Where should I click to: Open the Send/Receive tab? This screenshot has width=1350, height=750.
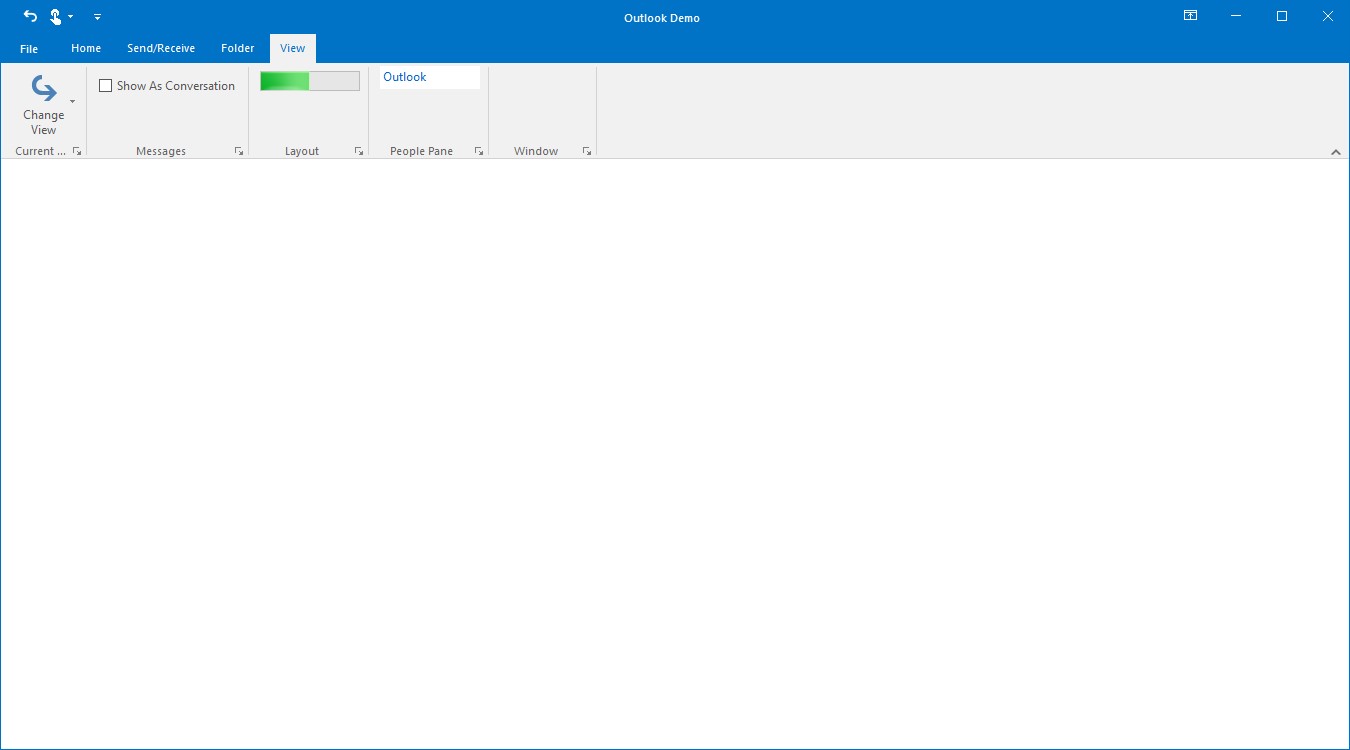[161, 47]
